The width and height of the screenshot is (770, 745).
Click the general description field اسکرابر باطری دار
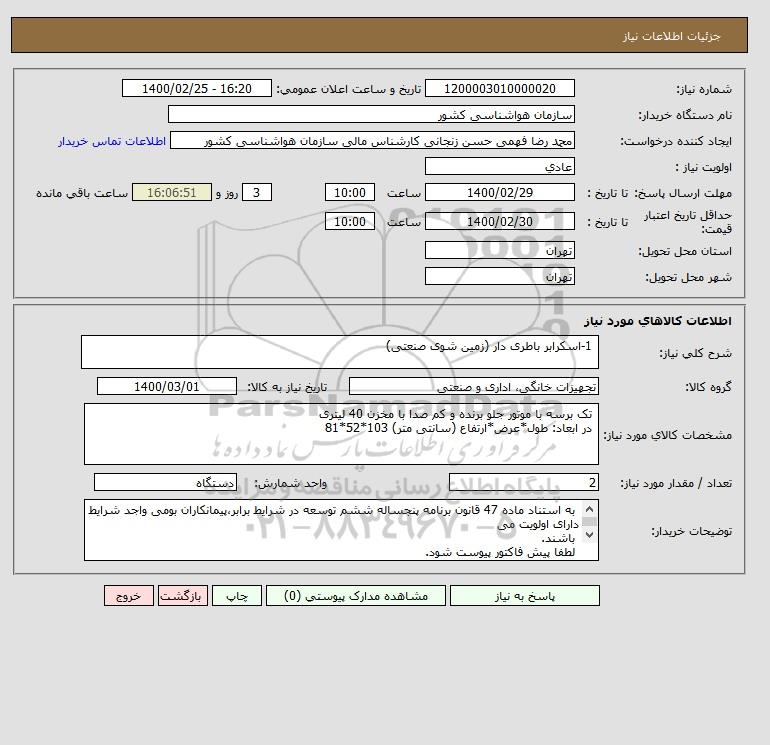[340, 352]
